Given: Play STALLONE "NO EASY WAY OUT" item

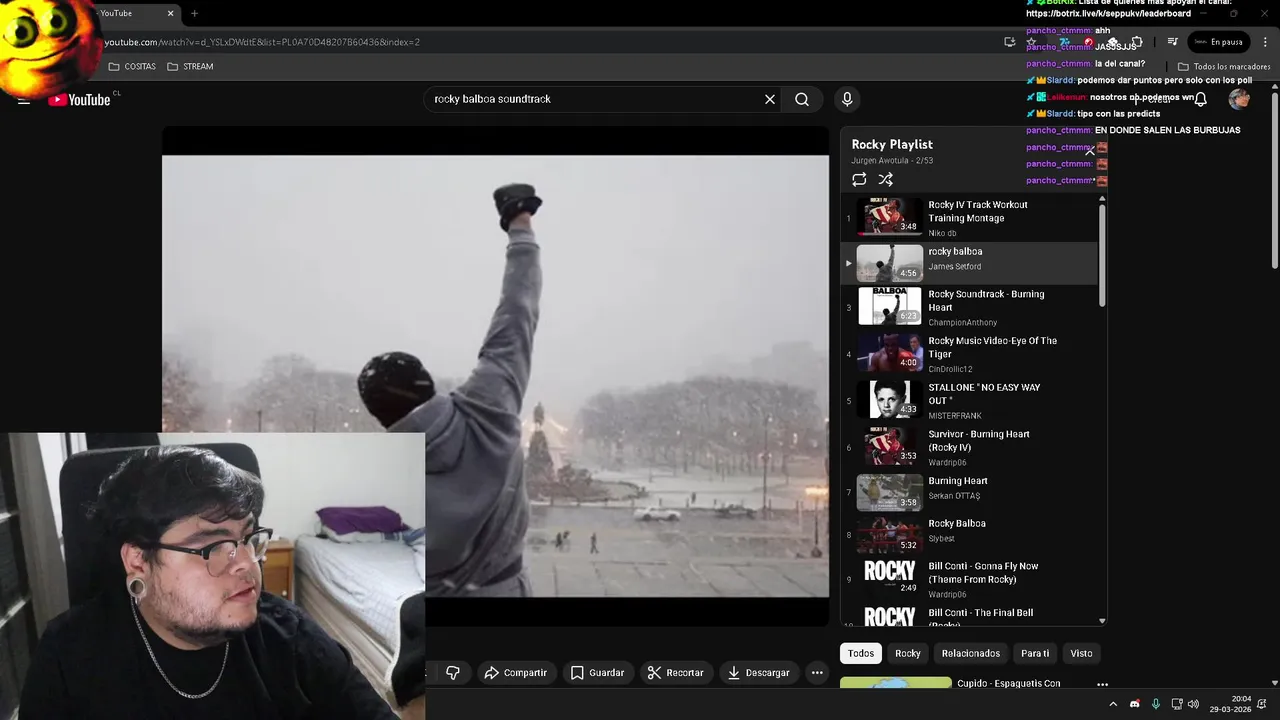Looking at the screenshot, I should (x=969, y=400).
